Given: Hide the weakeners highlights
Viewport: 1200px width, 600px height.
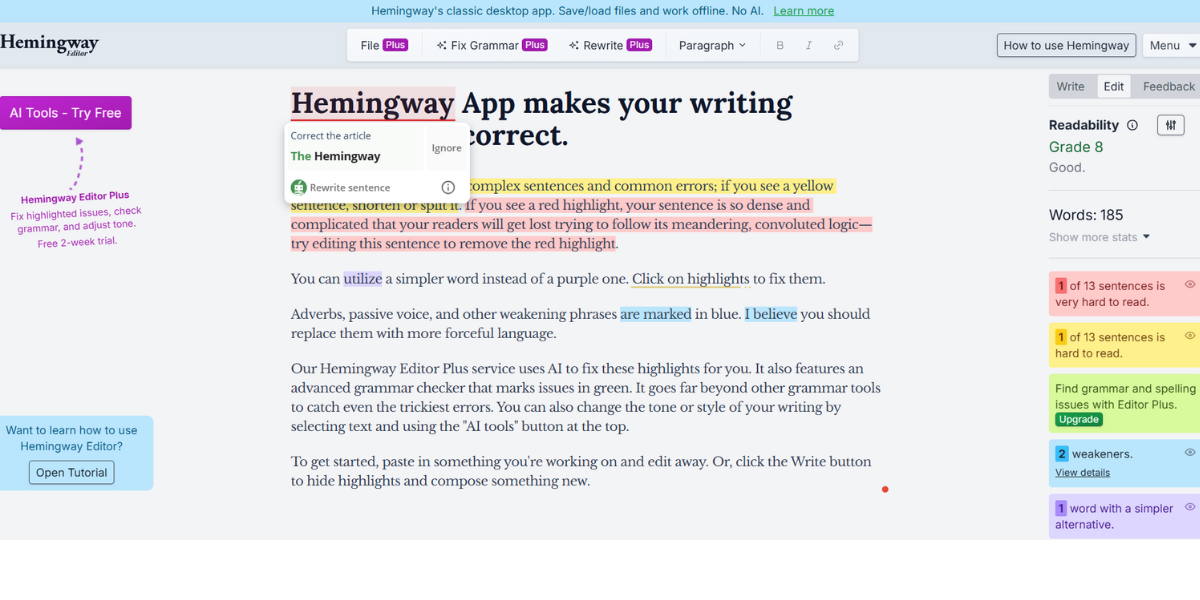Looking at the screenshot, I should 1189,453.
